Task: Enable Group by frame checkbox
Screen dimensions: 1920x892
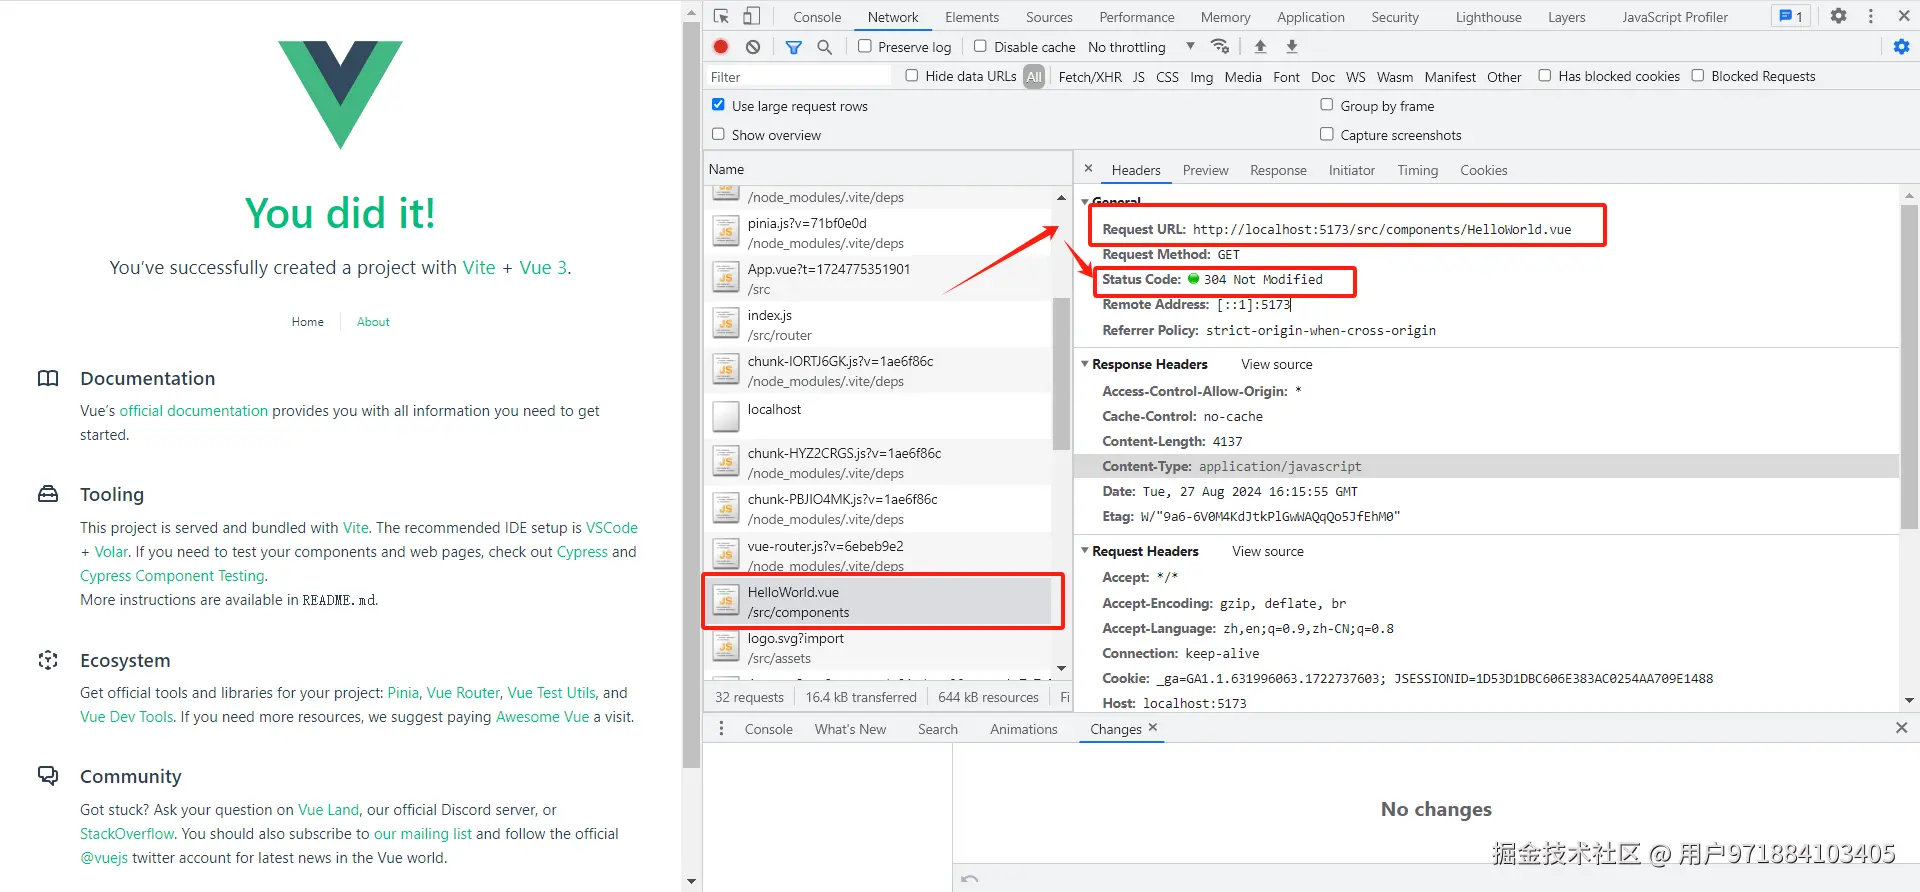Action: coord(1326,104)
